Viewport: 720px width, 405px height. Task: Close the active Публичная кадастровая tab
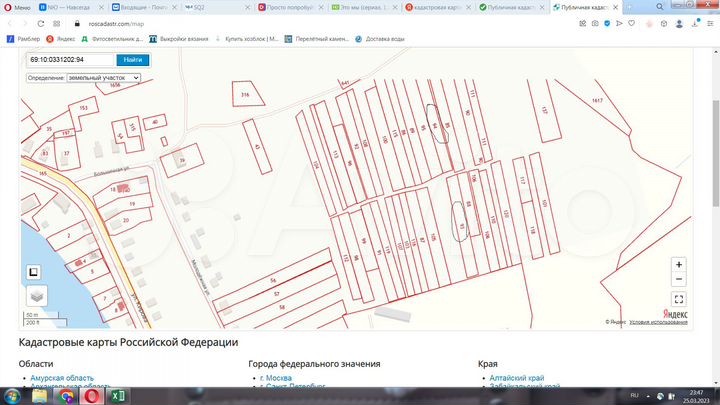pyautogui.click(x=615, y=7)
